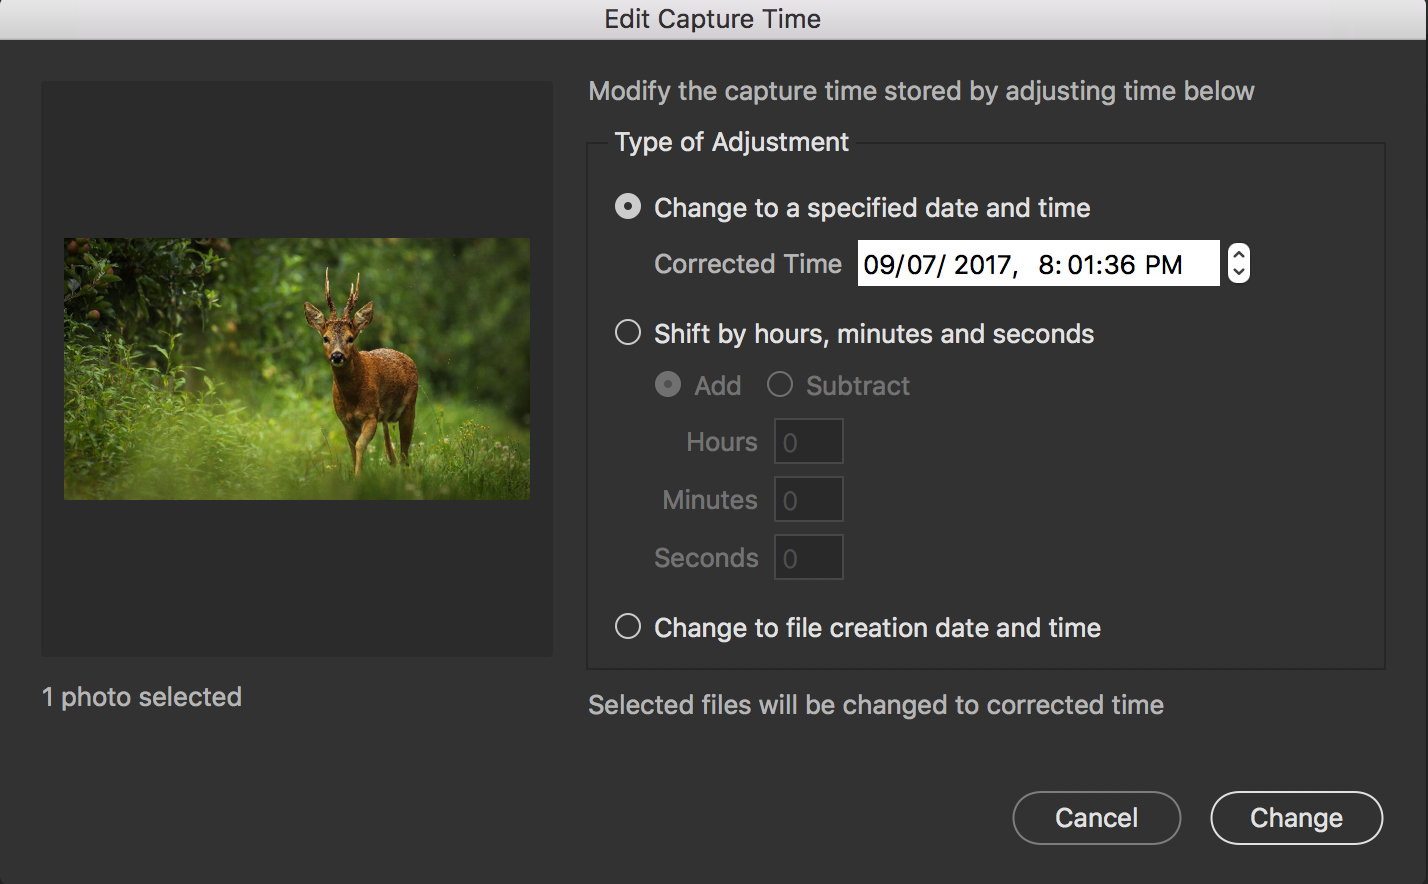Click the Hours input box
The image size is (1428, 884).
pyautogui.click(x=809, y=442)
